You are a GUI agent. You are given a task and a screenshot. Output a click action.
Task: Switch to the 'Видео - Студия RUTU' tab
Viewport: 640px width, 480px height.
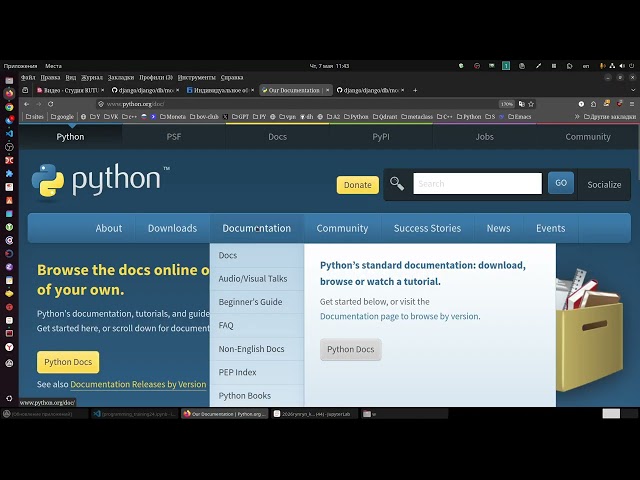pos(70,90)
